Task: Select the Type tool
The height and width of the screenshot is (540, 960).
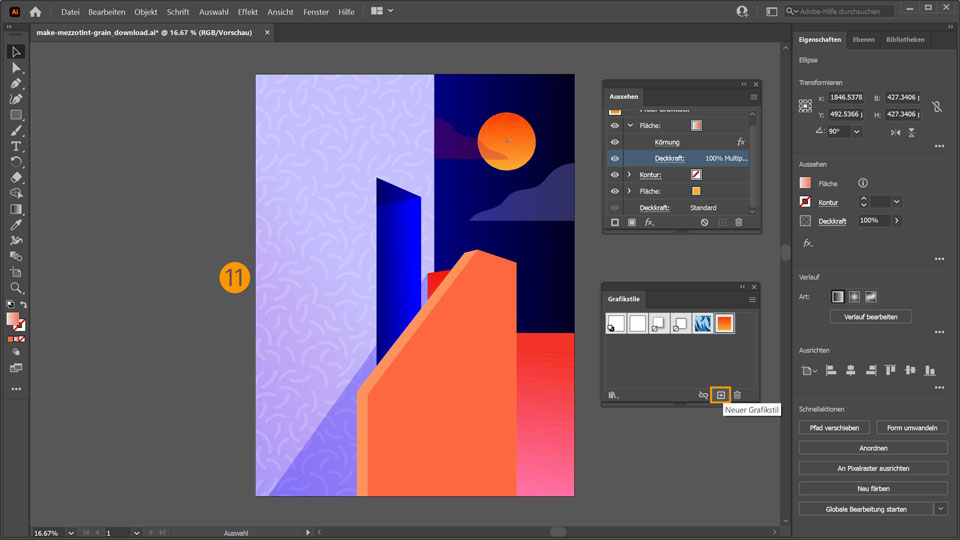Action: (x=16, y=146)
